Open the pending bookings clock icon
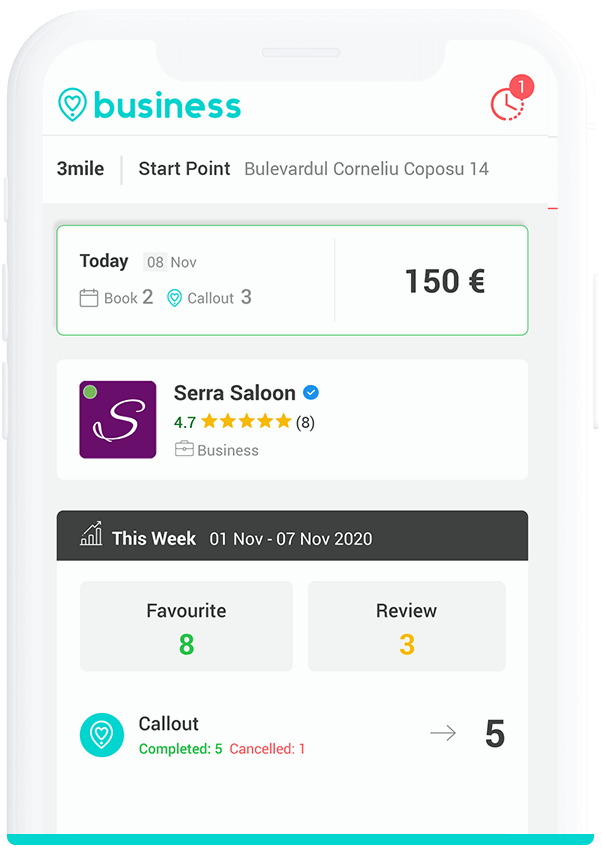Image resolution: width=602 pixels, height=851 pixels. point(506,105)
